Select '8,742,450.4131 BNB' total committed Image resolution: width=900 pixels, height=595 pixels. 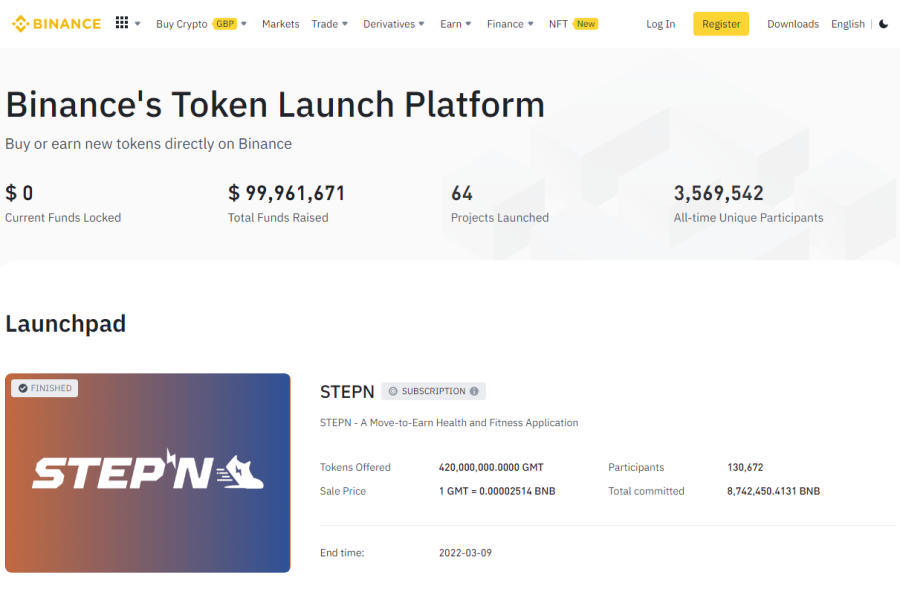click(773, 491)
